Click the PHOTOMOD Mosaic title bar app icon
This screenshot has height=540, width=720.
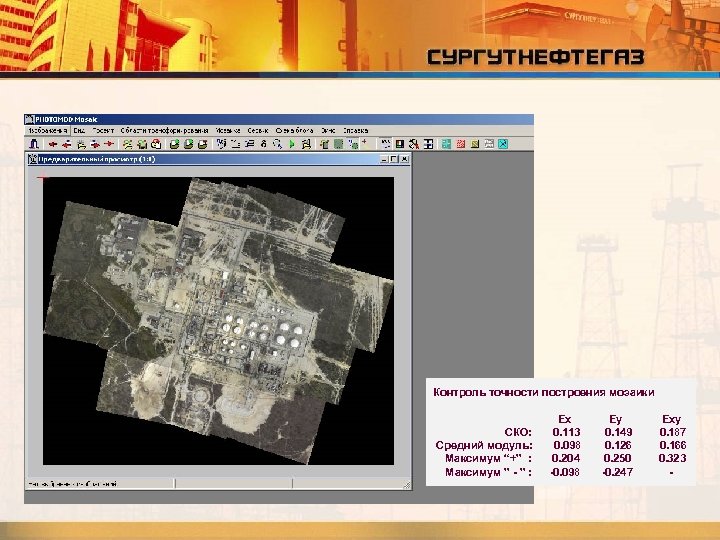[x=29, y=119]
